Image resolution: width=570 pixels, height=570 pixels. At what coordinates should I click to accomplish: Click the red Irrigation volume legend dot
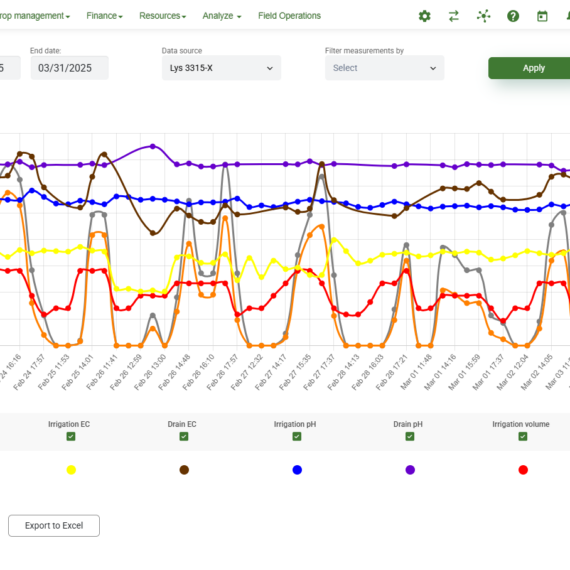coord(523,470)
